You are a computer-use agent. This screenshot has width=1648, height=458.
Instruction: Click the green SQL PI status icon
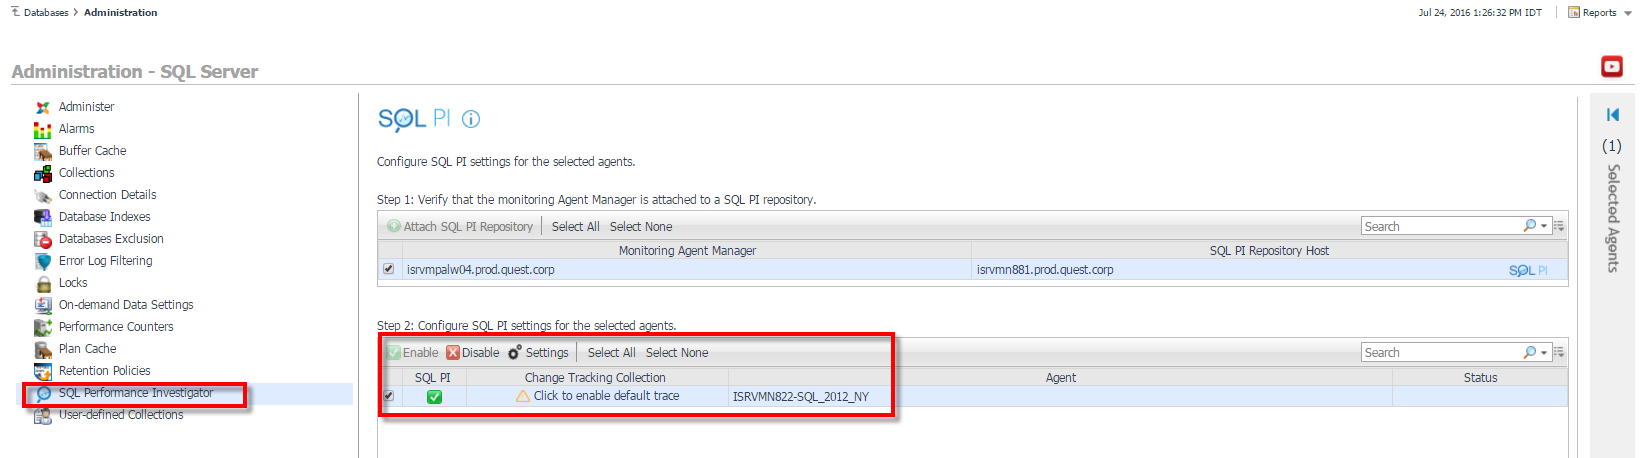(434, 397)
